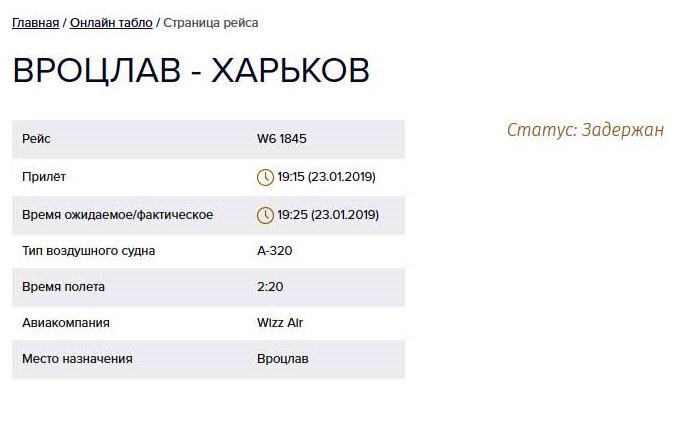676x421 pixels.
Task: Click the Место назначения row label
Action: coord(77,358)
